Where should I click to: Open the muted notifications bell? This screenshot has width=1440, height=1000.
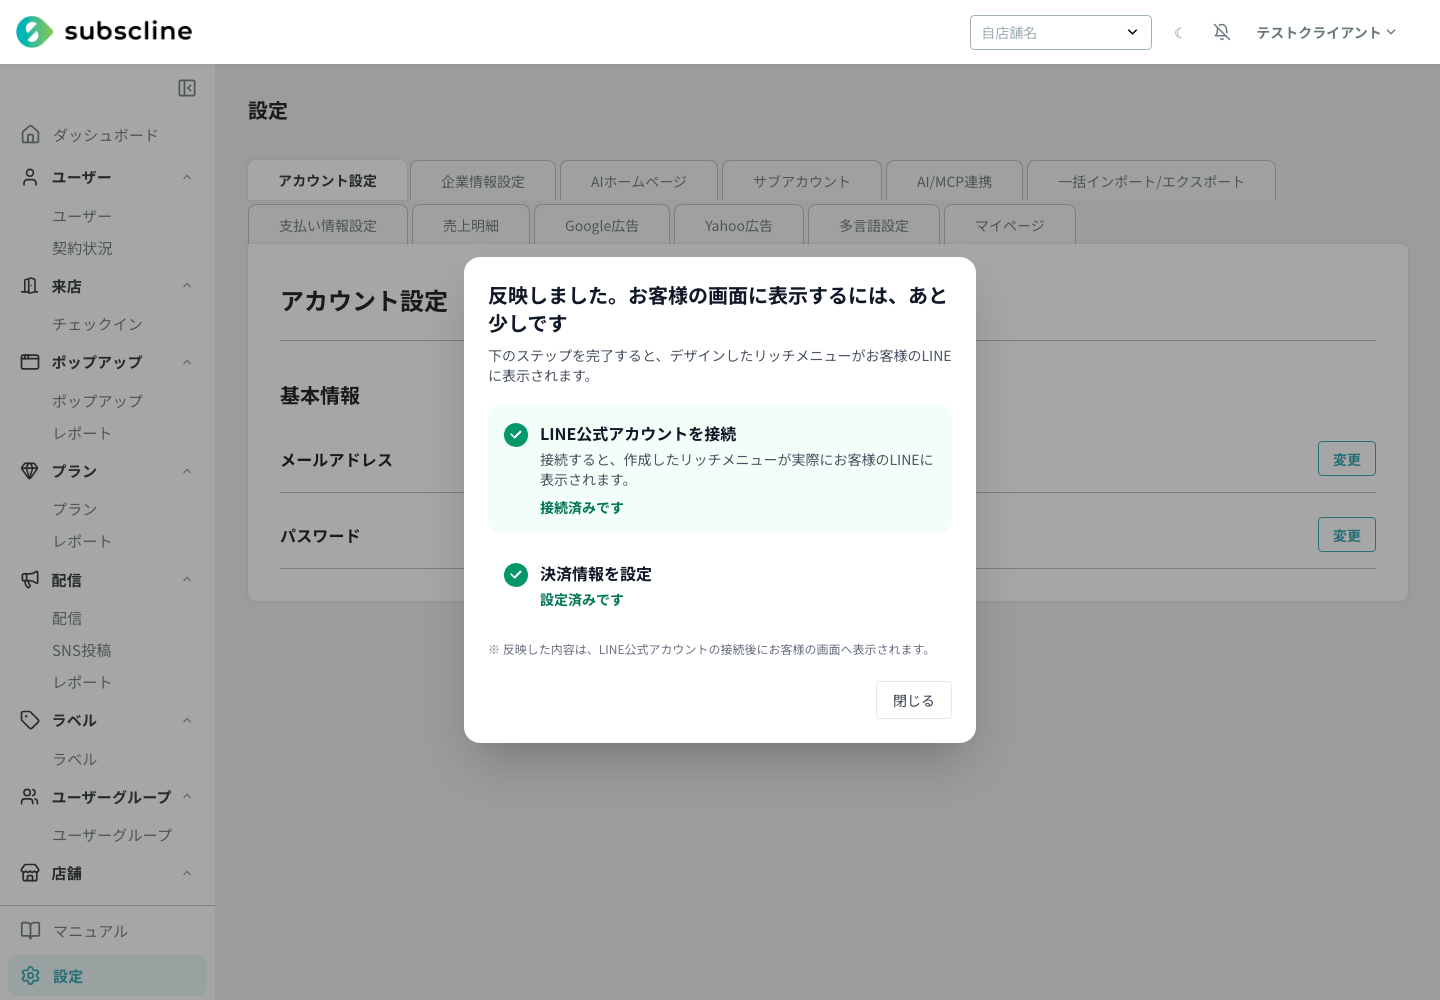[1222, 32]
